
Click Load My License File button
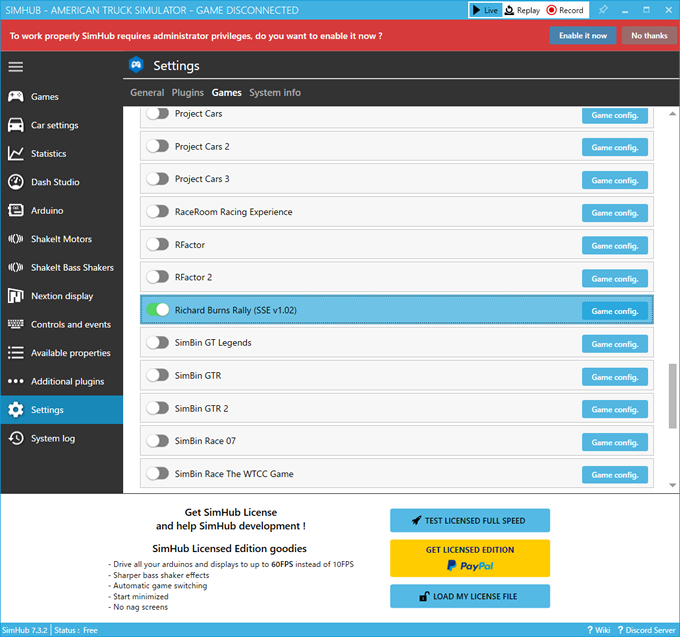point(470,596)
